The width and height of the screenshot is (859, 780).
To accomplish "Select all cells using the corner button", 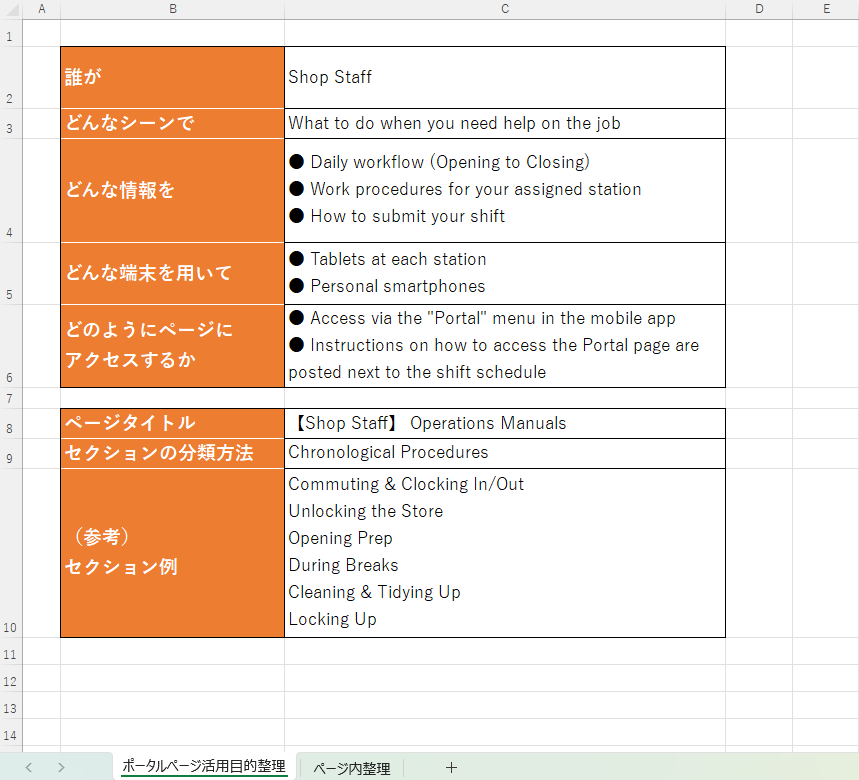I will [10, 9].
